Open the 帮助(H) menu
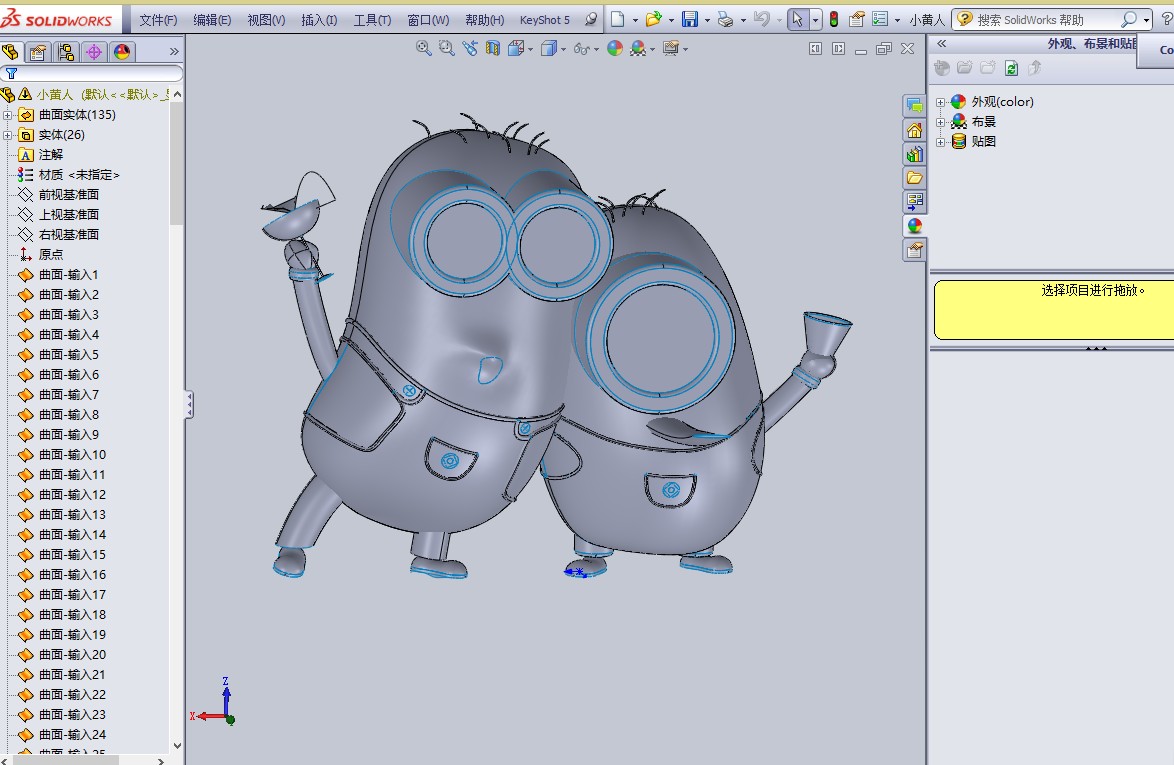This screenshot has width=1174, height=765. pos(484,20)
